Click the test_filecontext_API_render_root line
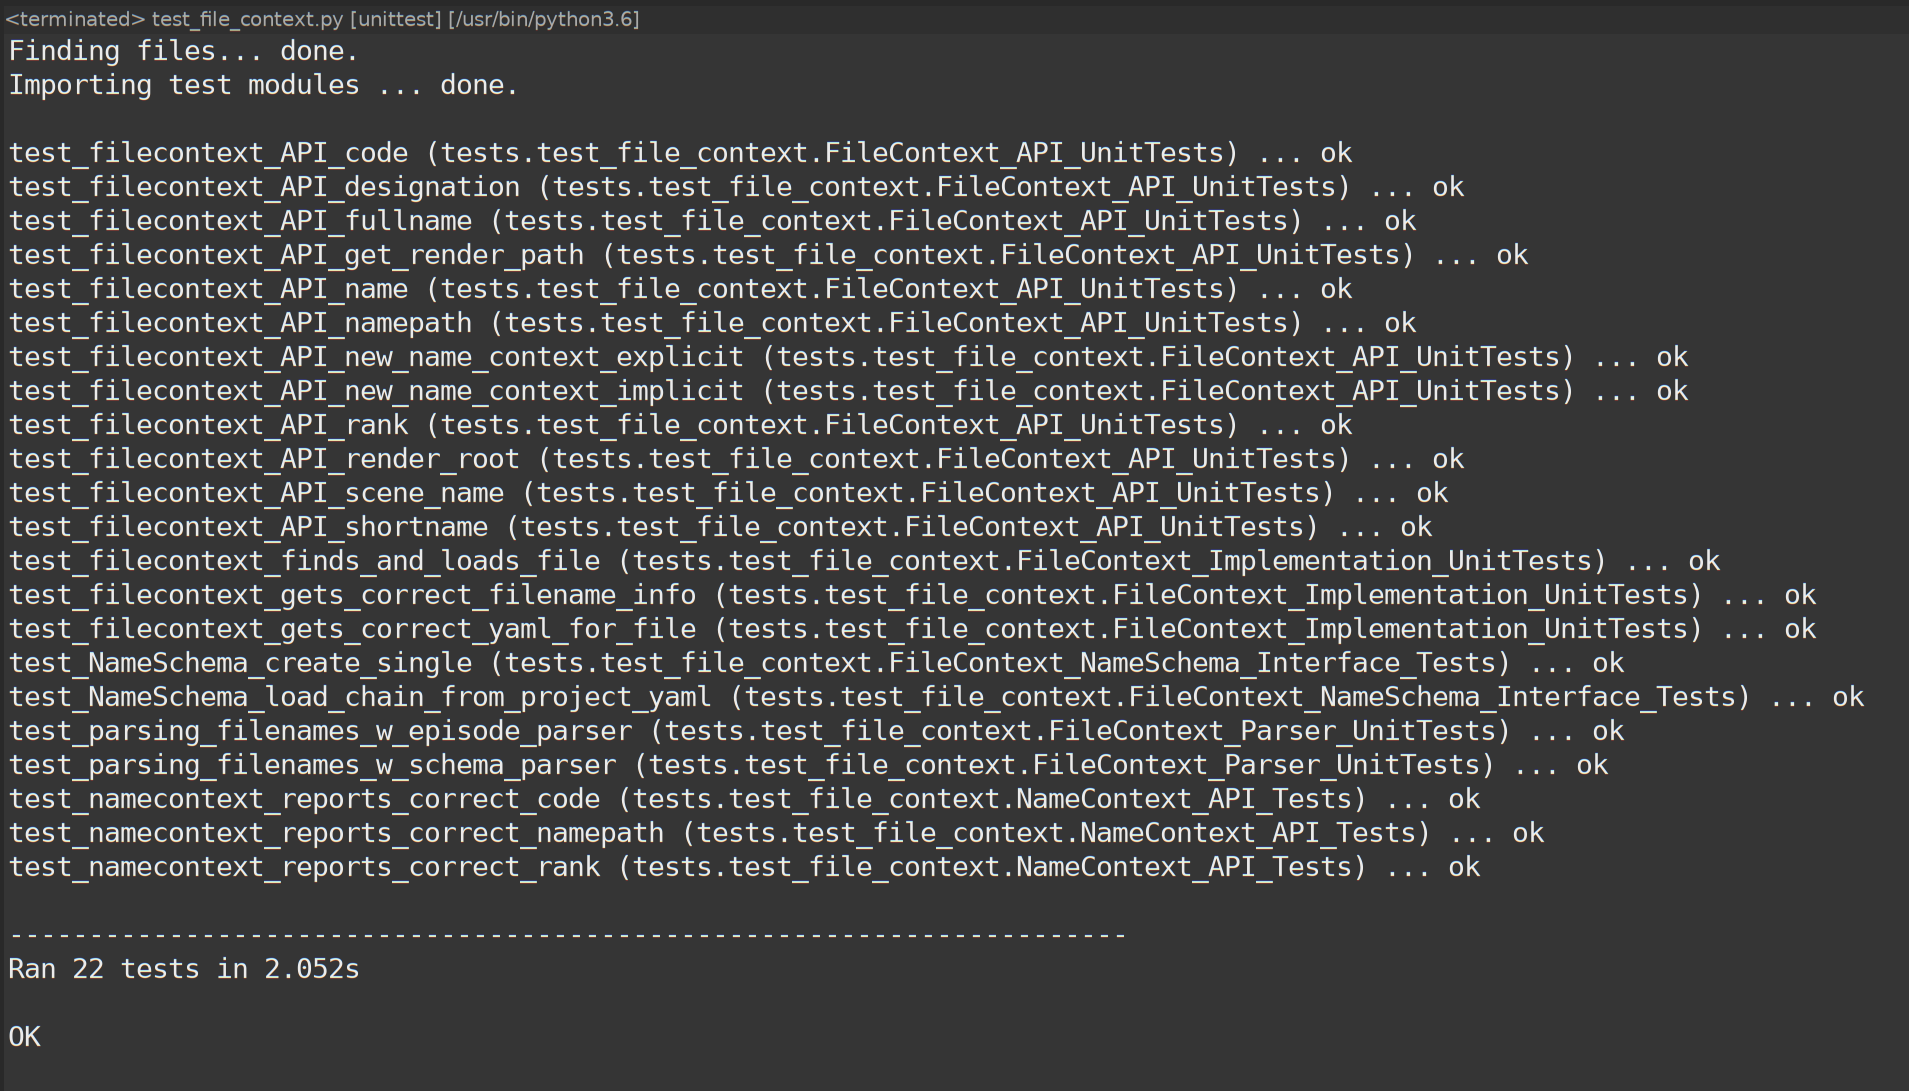 click(736, 459)
